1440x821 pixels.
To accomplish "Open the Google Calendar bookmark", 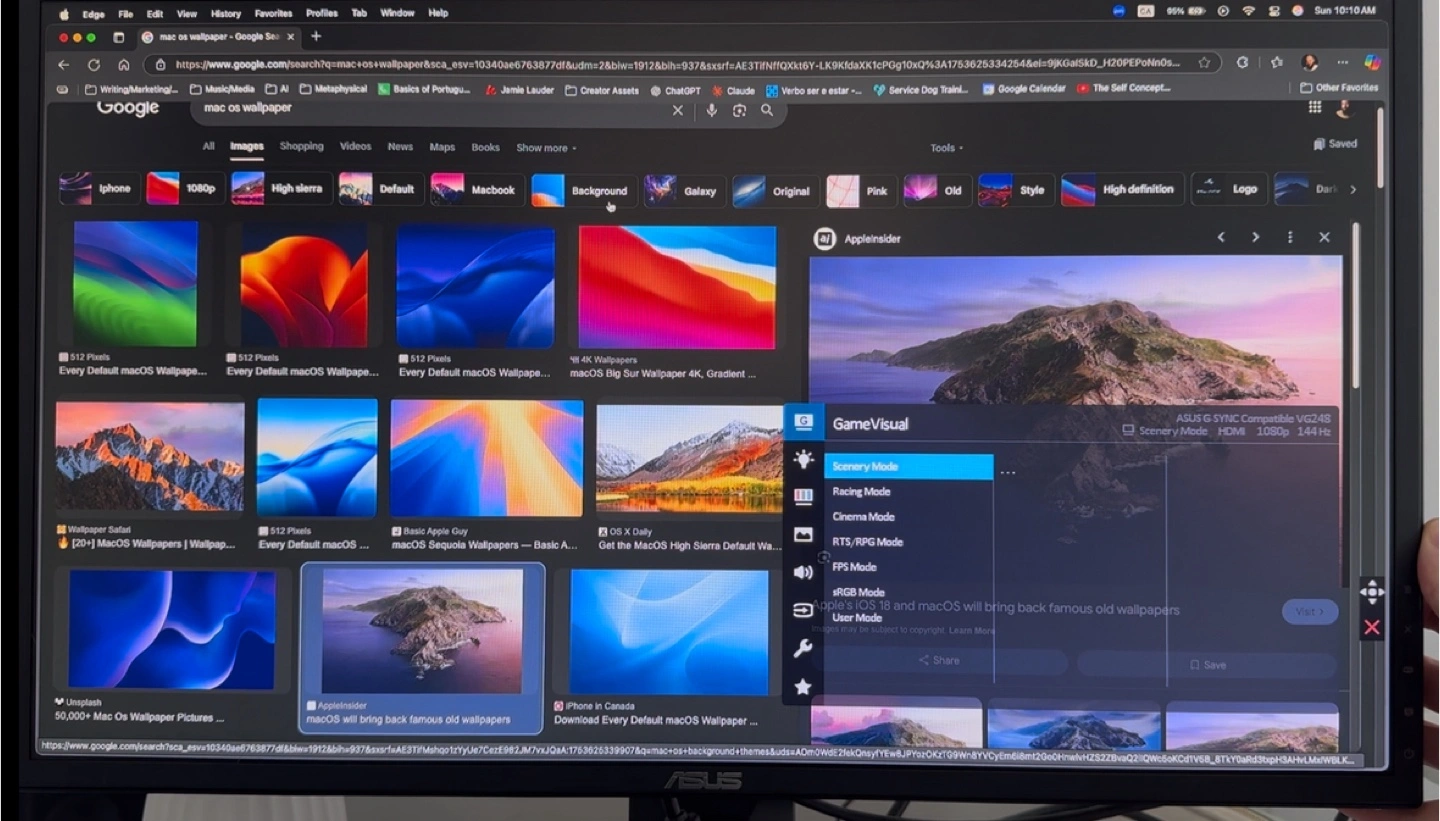I will click(1024, 89).
